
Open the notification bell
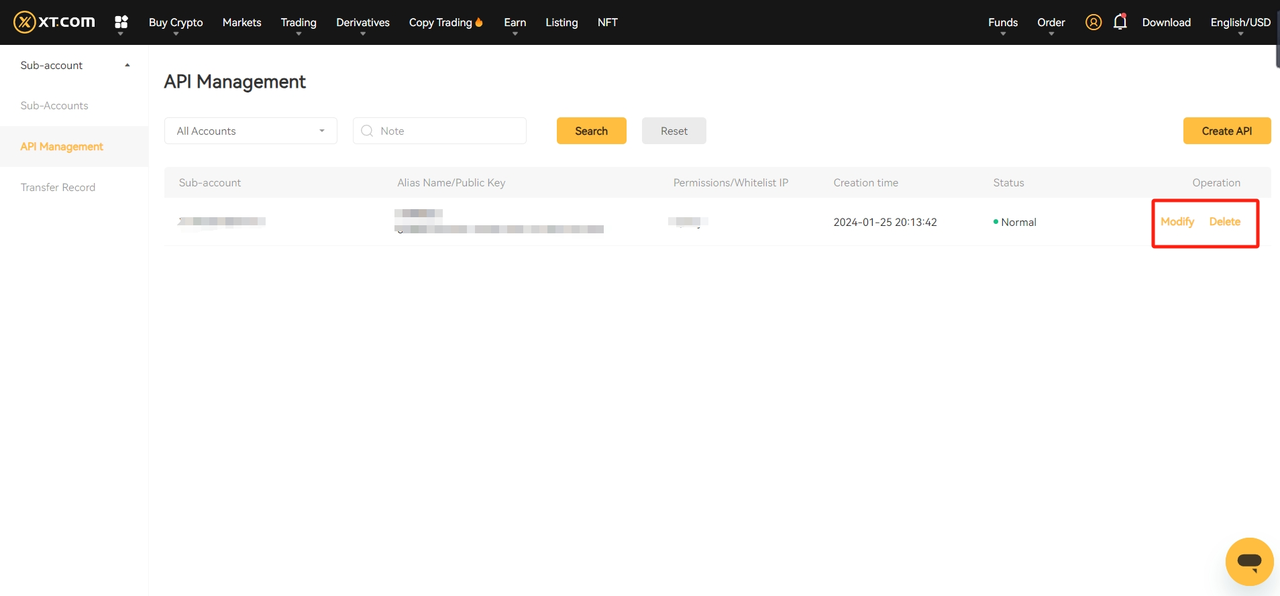pyautogui.click(x=1120, y=22)
